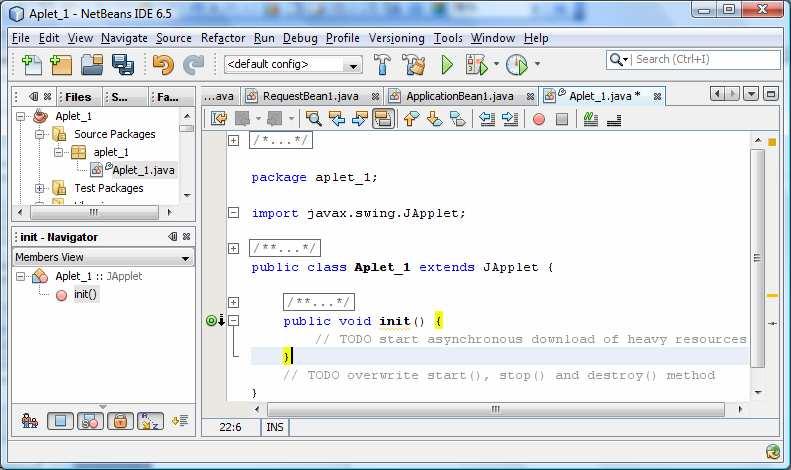The width and height of the screenshot is (791, 470).
Task: Build main project with hammer icon
Action: click(382, 65)
